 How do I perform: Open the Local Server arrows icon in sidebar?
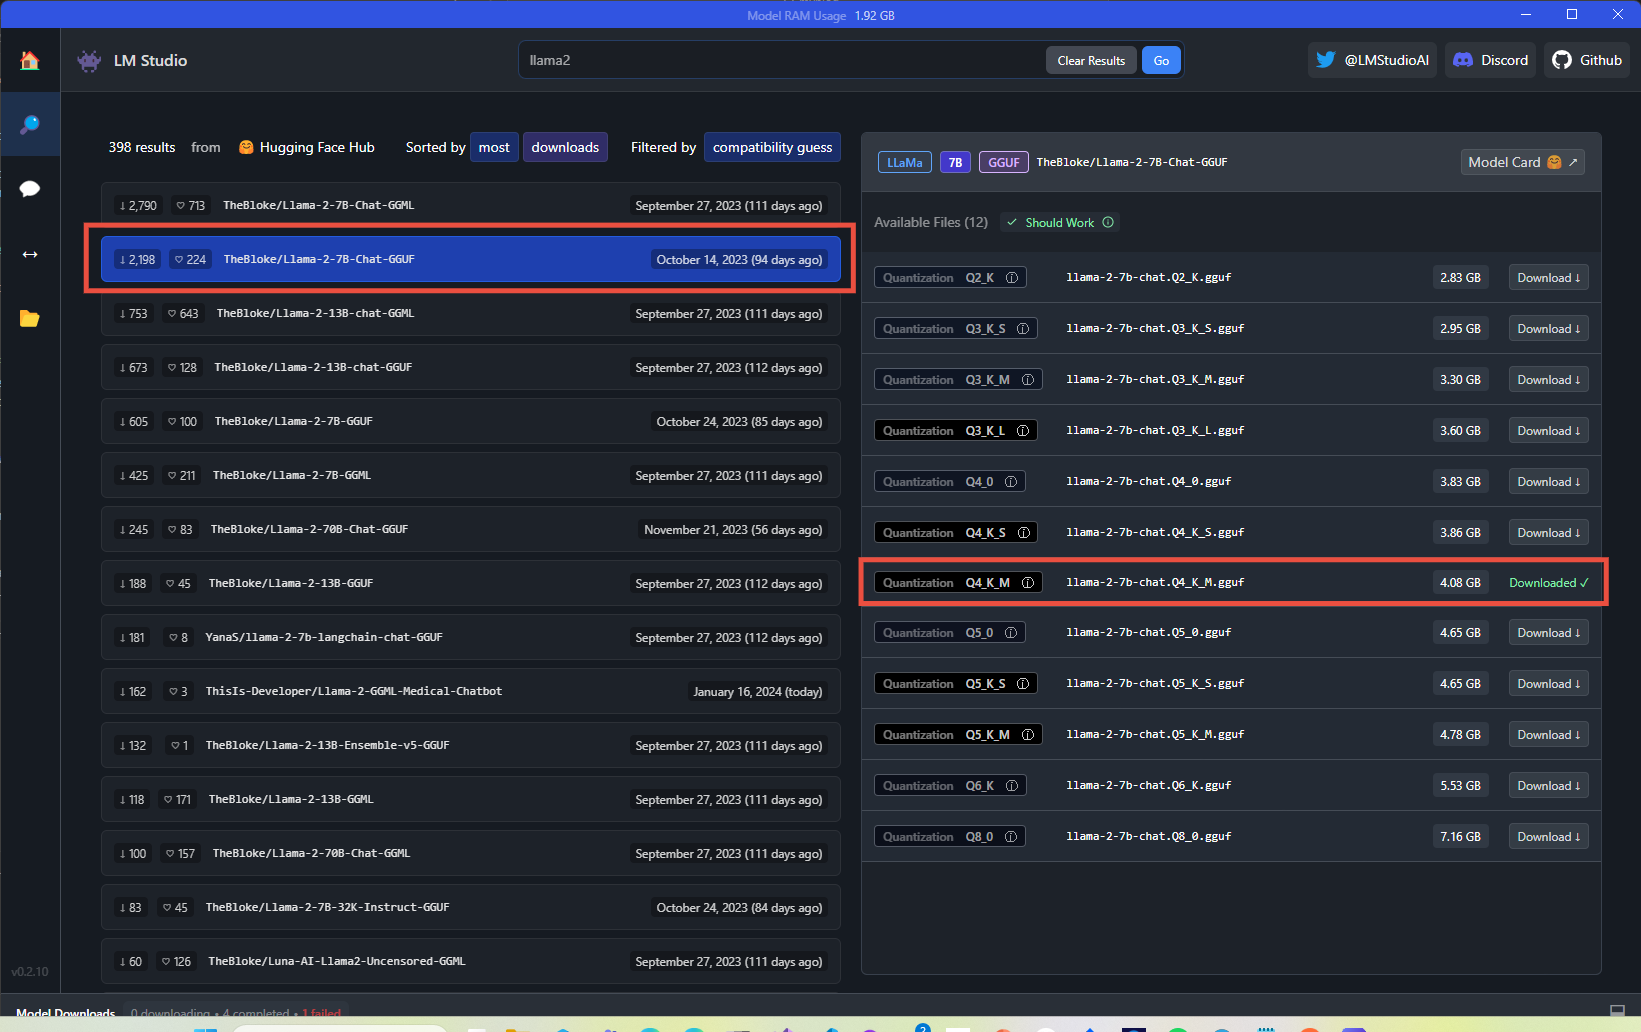pos(30,254)
